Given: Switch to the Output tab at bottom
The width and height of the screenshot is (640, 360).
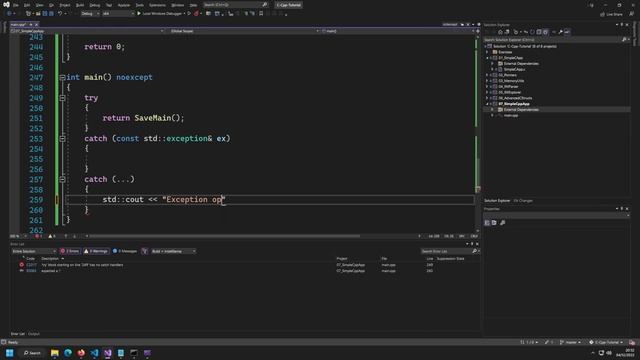Looking at the screenshot, I should pyautogui.click(x=34, y=334).
